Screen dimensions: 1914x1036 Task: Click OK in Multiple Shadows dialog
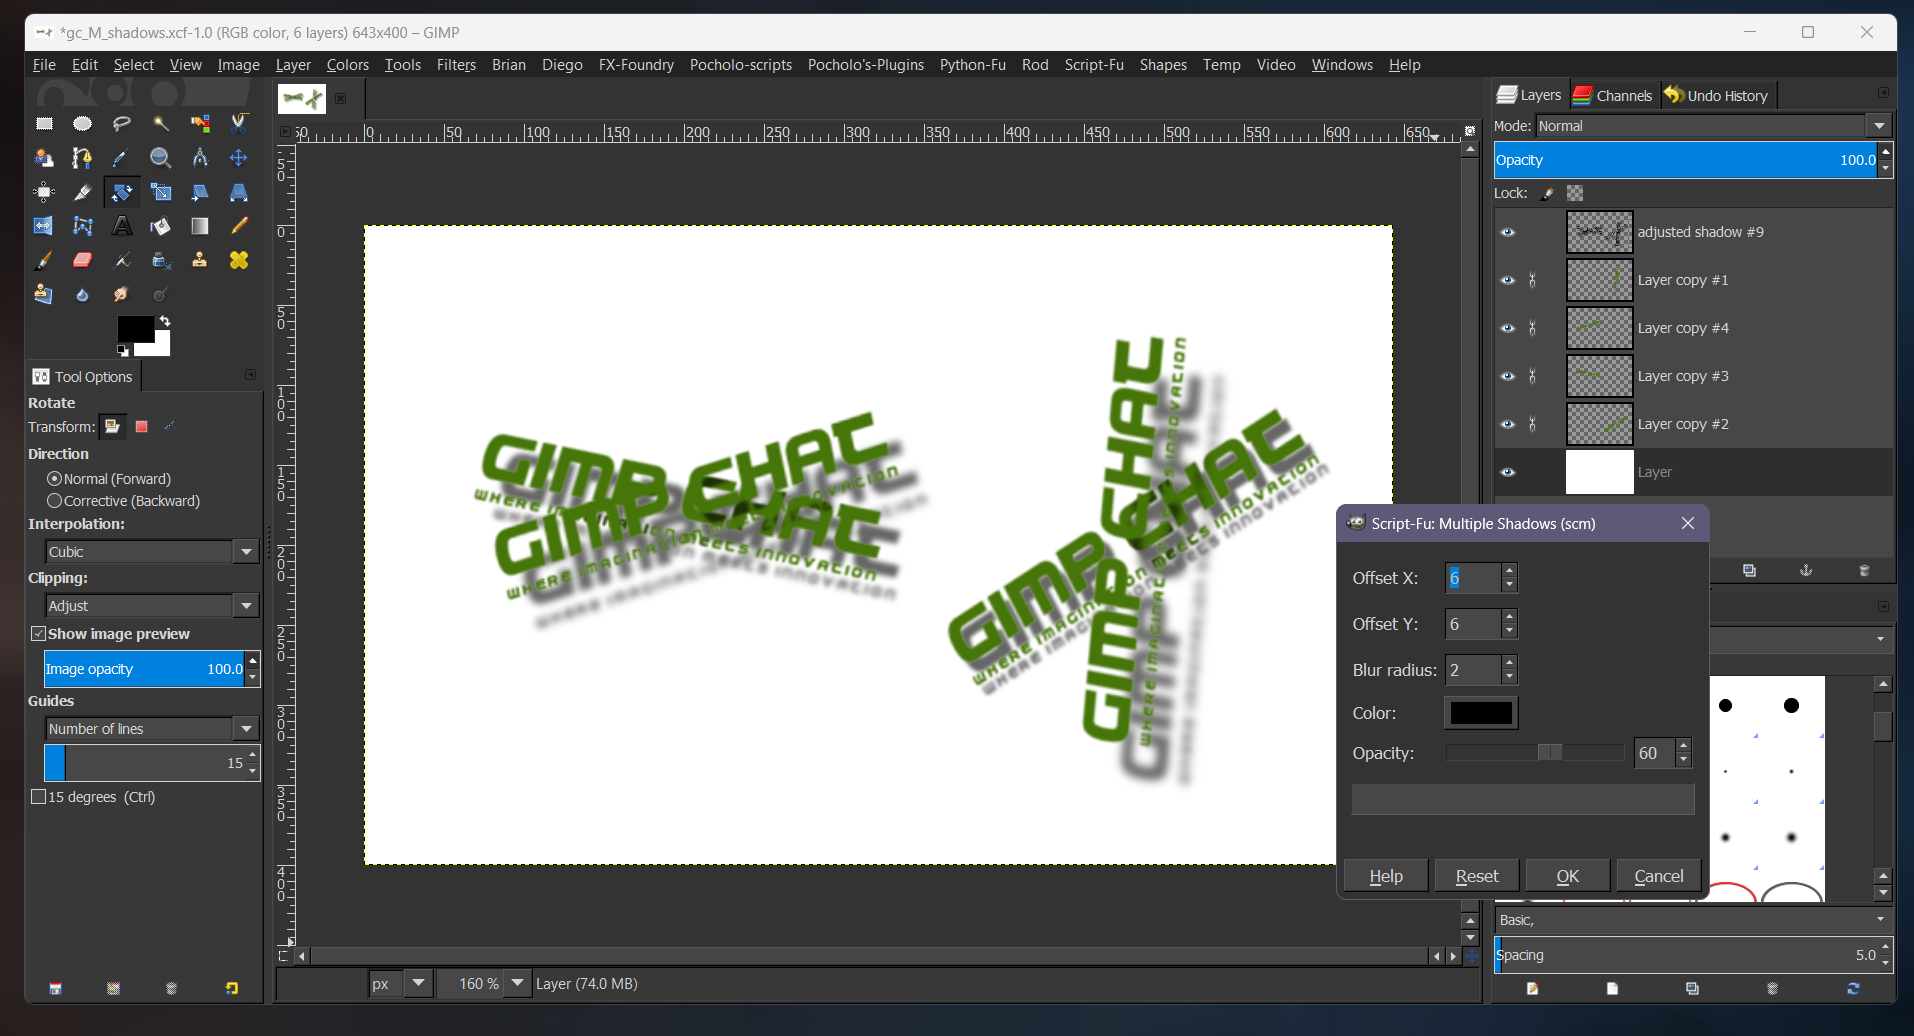(x=1568, y=876)
